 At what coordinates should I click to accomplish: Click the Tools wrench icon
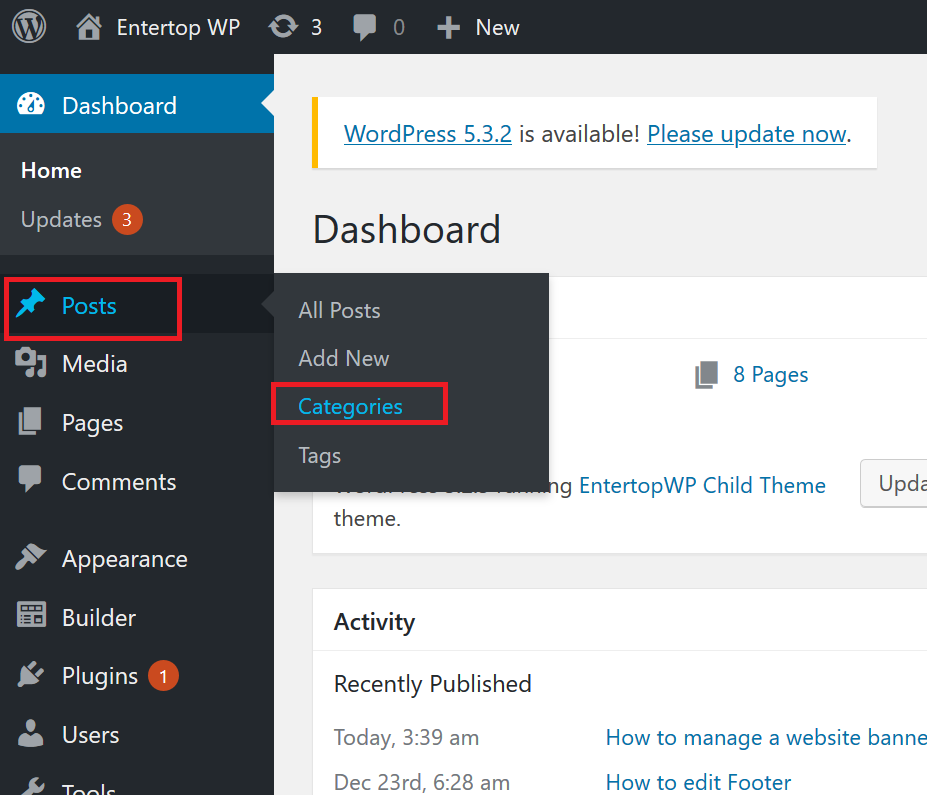31,787
